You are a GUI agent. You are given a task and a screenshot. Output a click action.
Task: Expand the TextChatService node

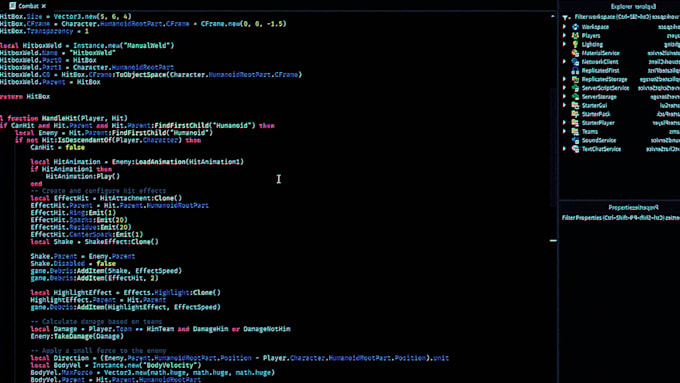tap(565, 149)
